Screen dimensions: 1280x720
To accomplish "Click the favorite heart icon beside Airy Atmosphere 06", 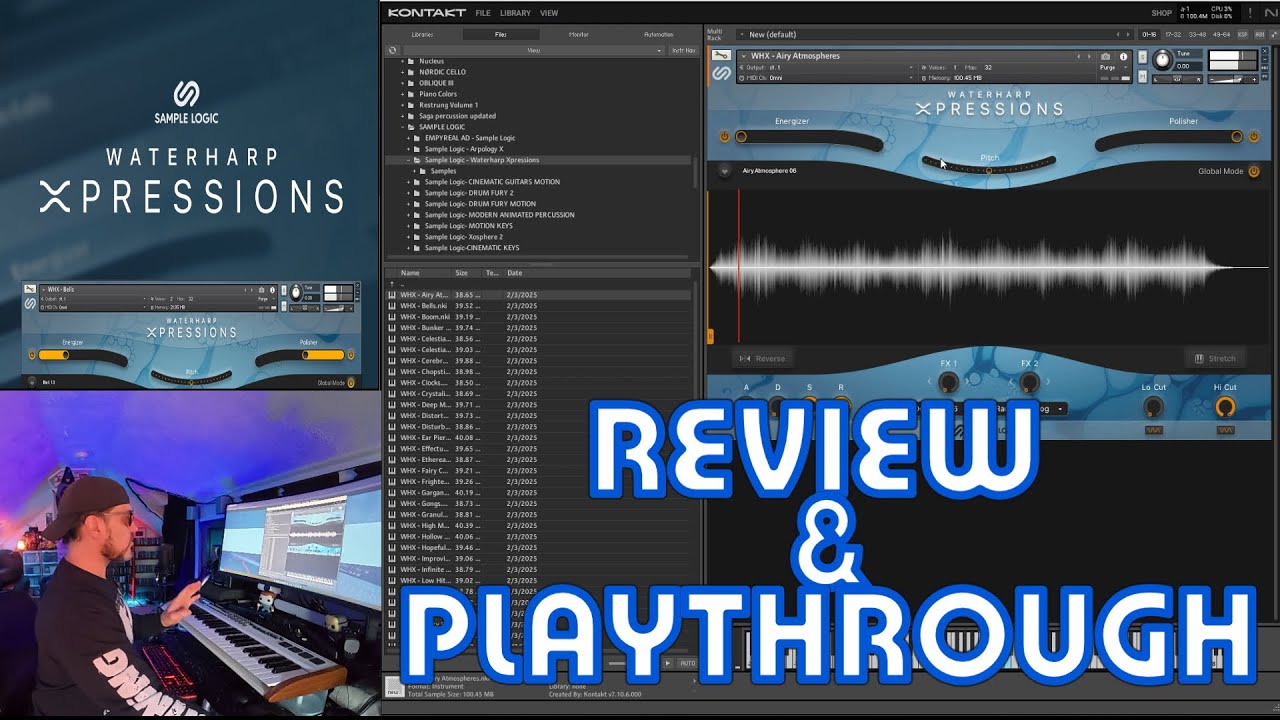I will tap(724, 171).
